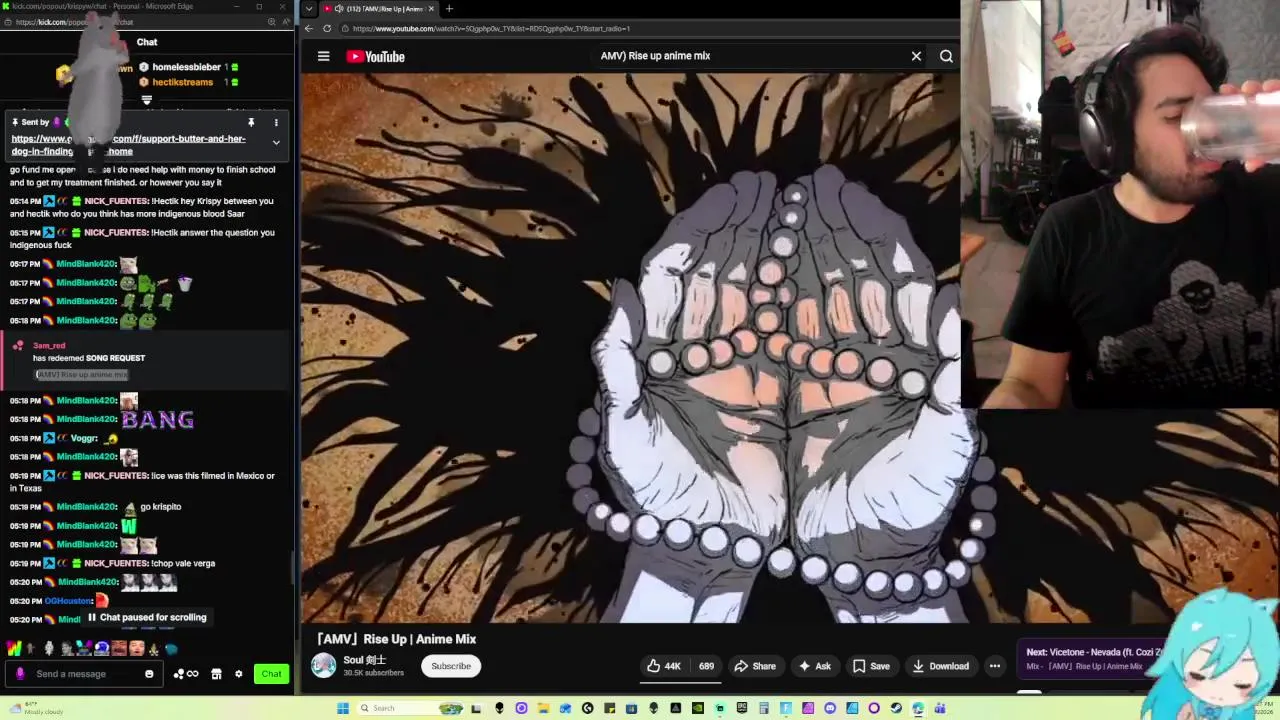Open hectikstreams leaderboard entry

click(x=183, y=82)
